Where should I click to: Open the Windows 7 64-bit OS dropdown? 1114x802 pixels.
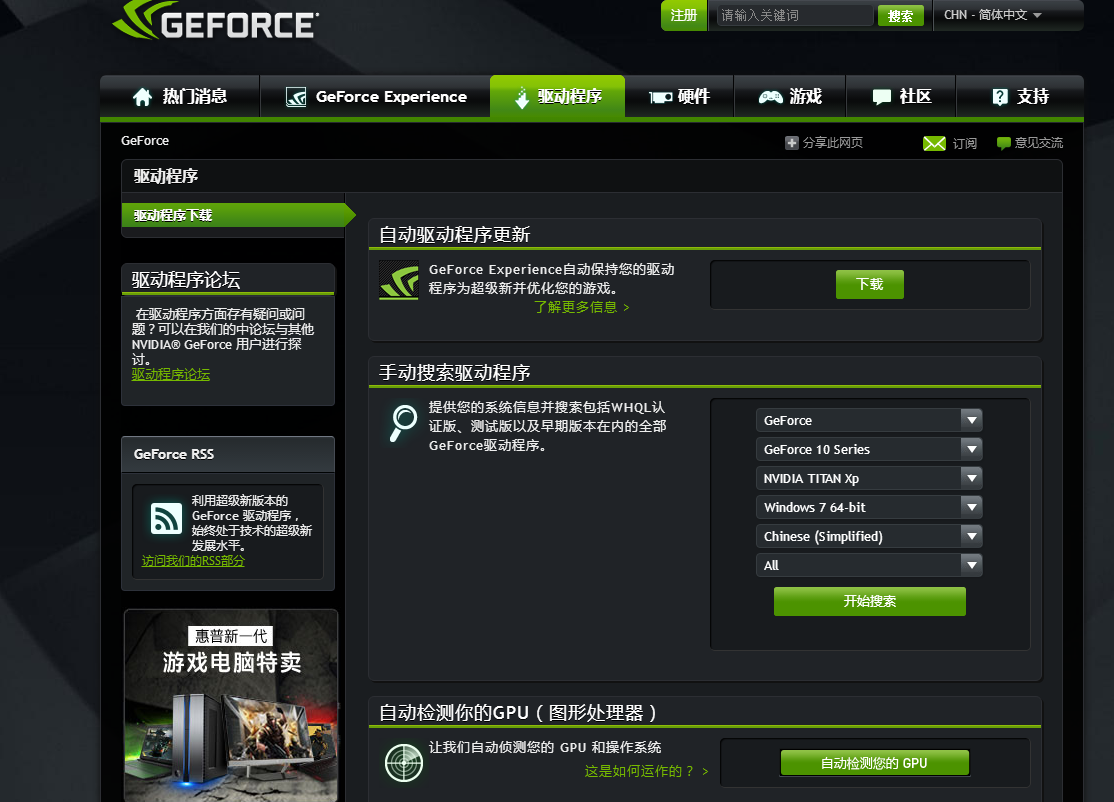tap(869, 507)
